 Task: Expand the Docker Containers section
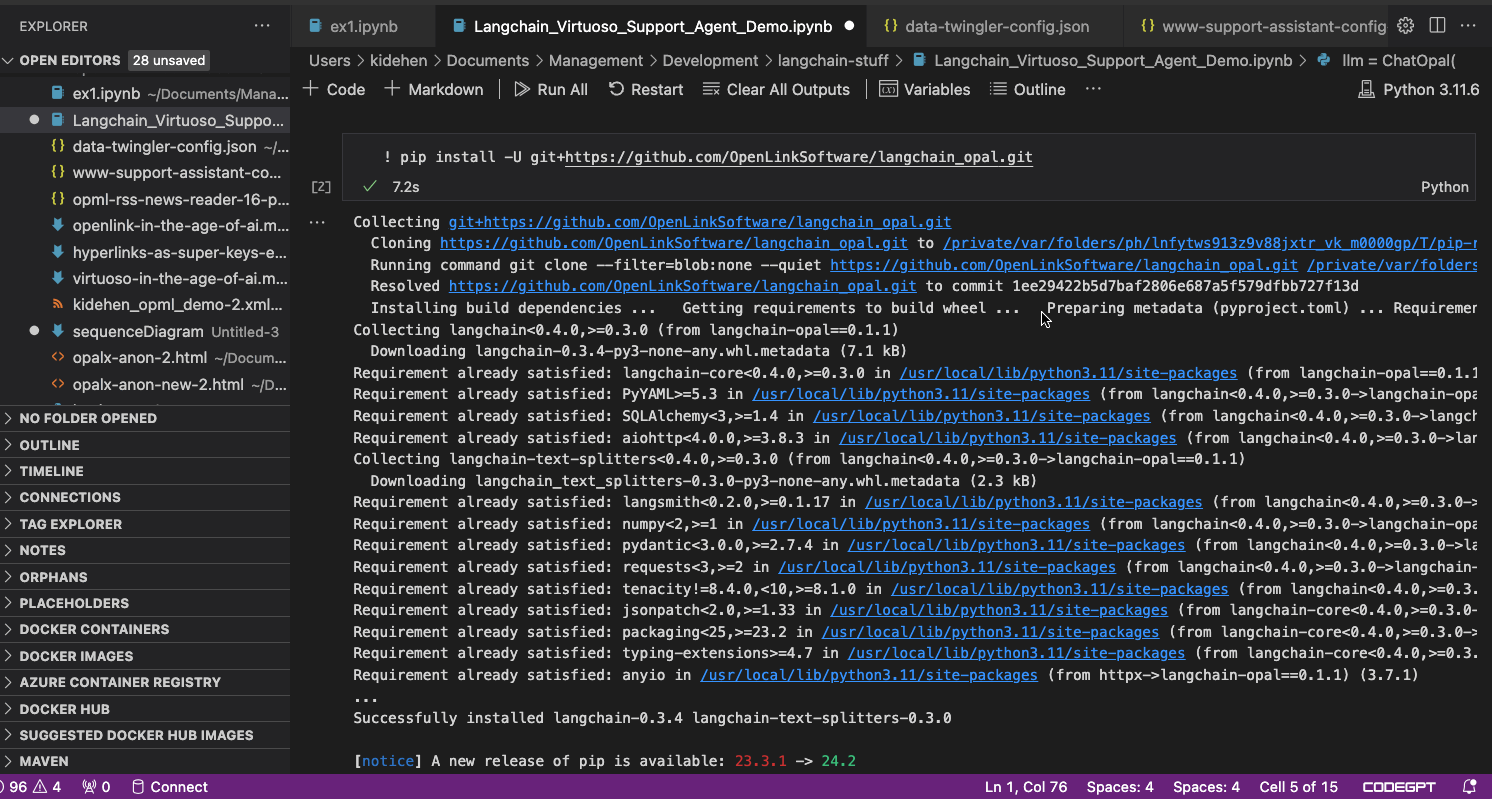click(x=145, y=629)
